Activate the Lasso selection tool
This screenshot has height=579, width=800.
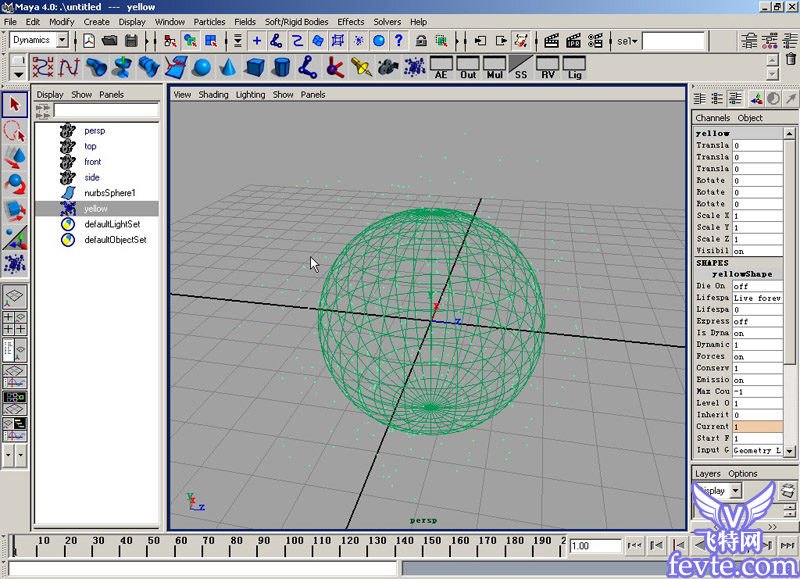(14, 131)
